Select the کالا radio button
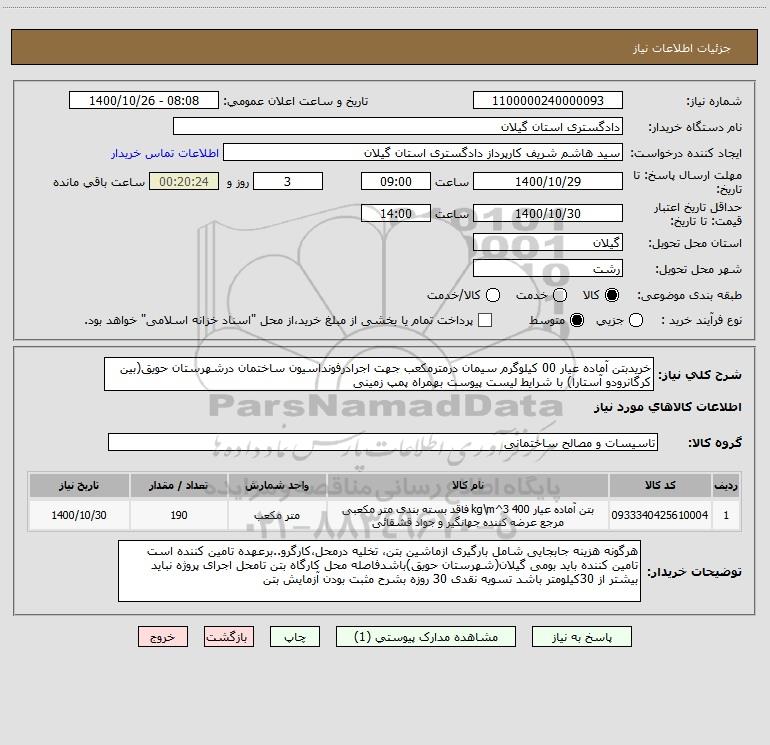 [612, 295]
